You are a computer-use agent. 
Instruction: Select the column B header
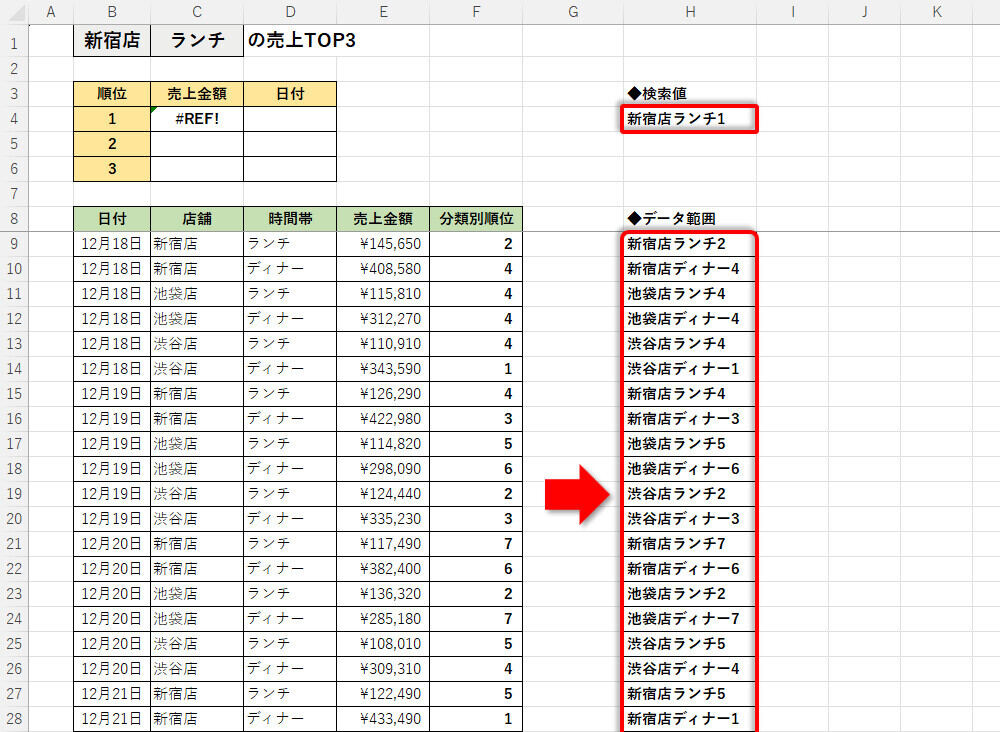click(112, 11)
